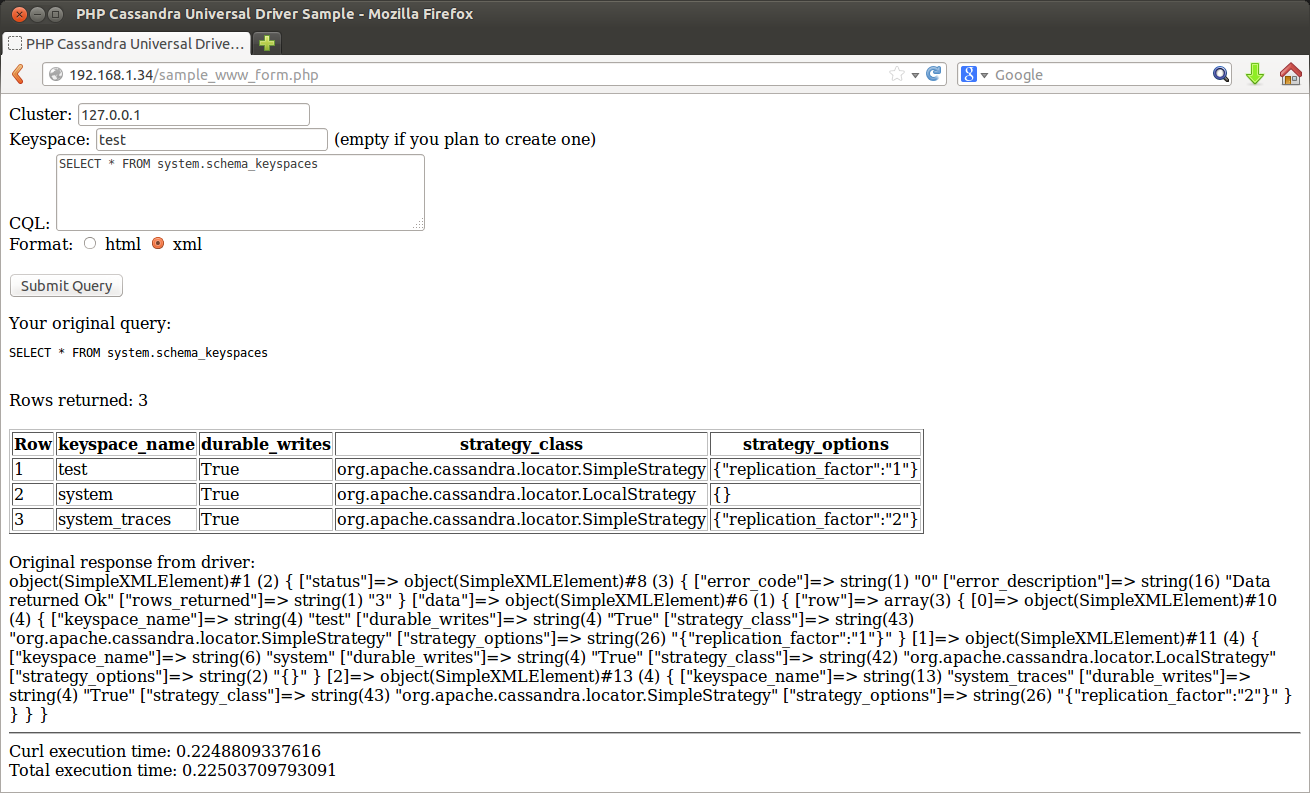Maximize the Firefox window

pos(56,14)
